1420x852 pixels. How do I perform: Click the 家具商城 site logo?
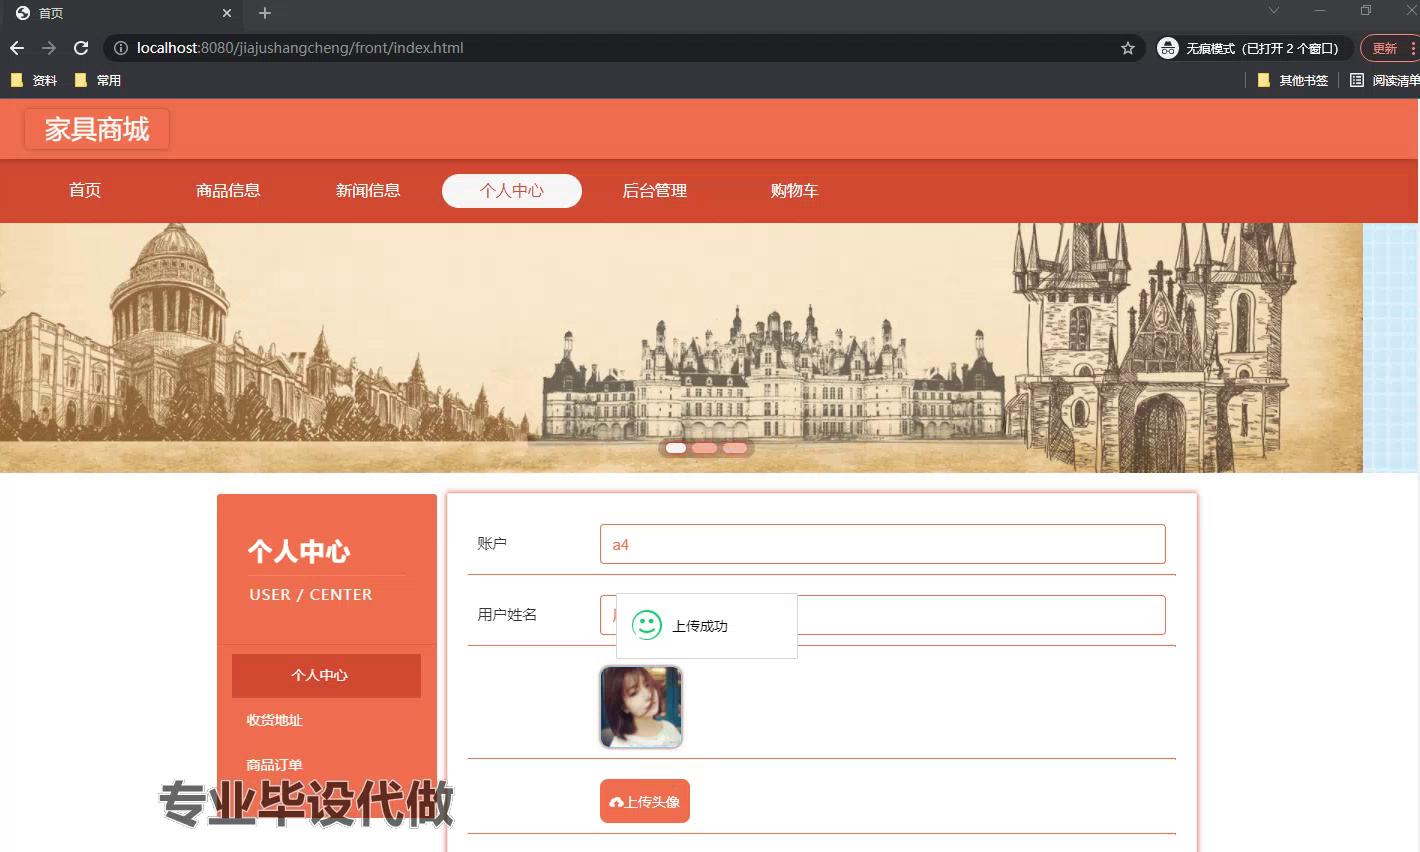click(96, 129)
